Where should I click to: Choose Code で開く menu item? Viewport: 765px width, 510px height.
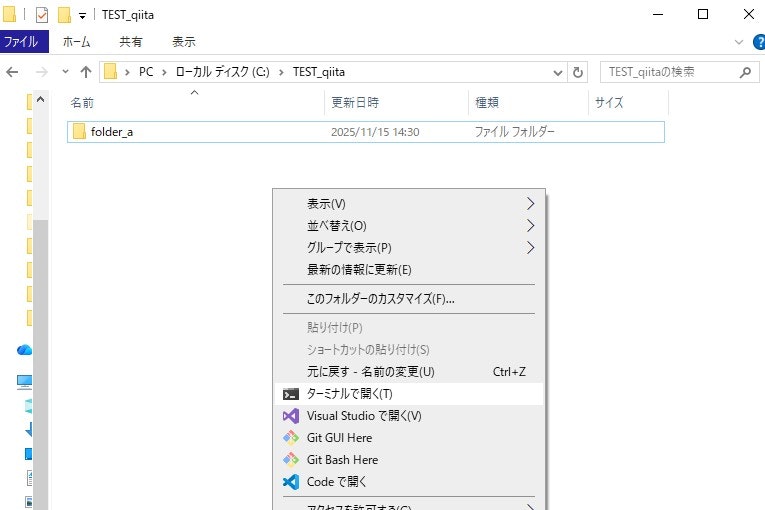(x=409, y=482)
